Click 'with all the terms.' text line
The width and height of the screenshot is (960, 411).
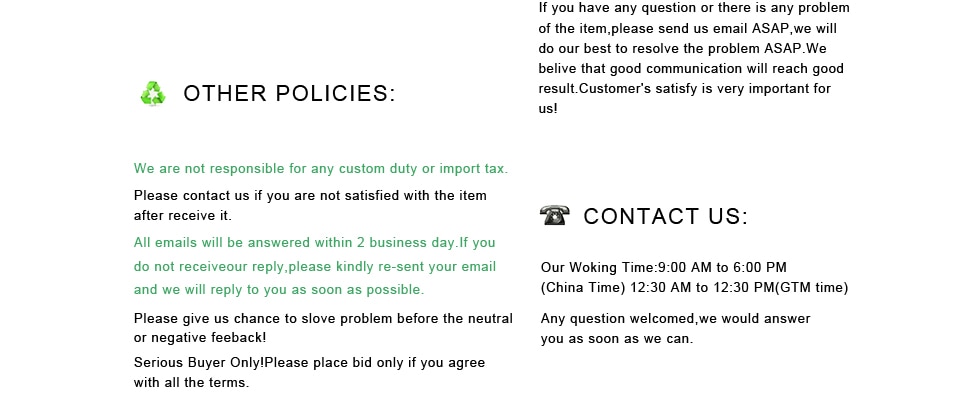click(192, 383)
